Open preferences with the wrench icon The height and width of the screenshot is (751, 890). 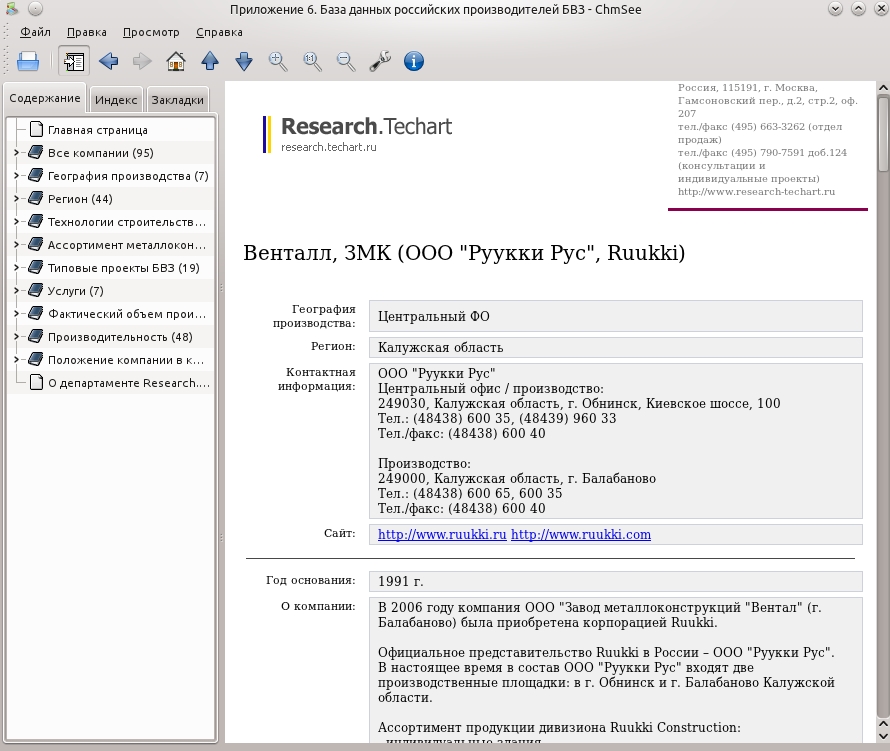380,61
